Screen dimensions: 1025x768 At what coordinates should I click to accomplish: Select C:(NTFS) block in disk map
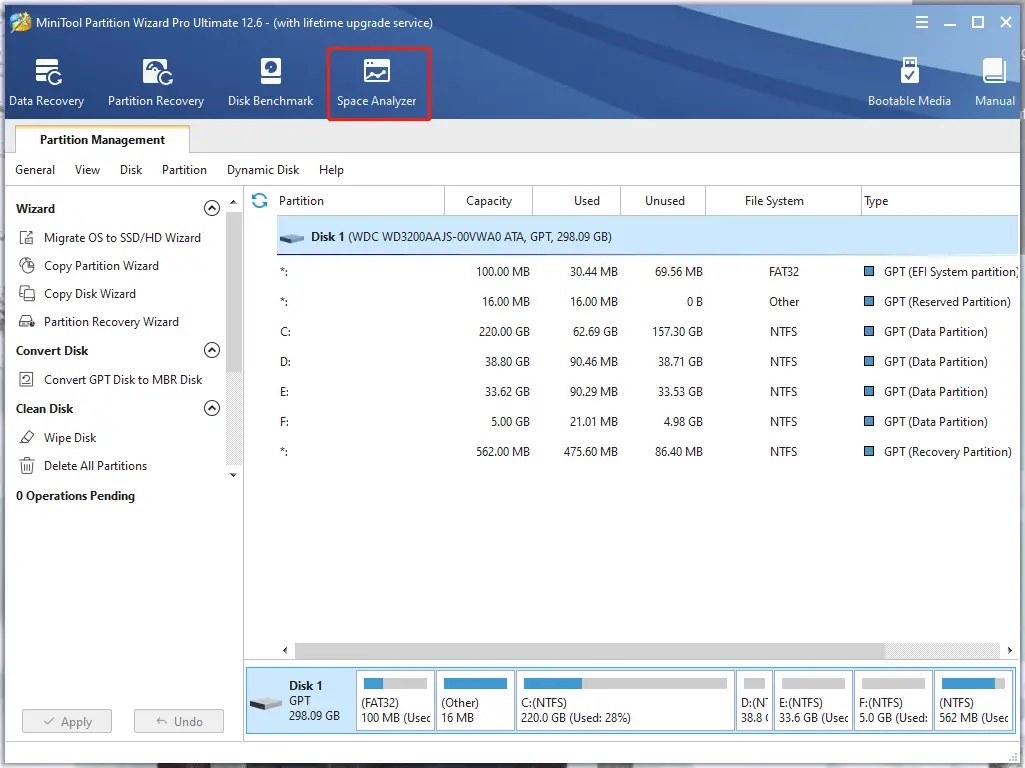click(626, 701)
